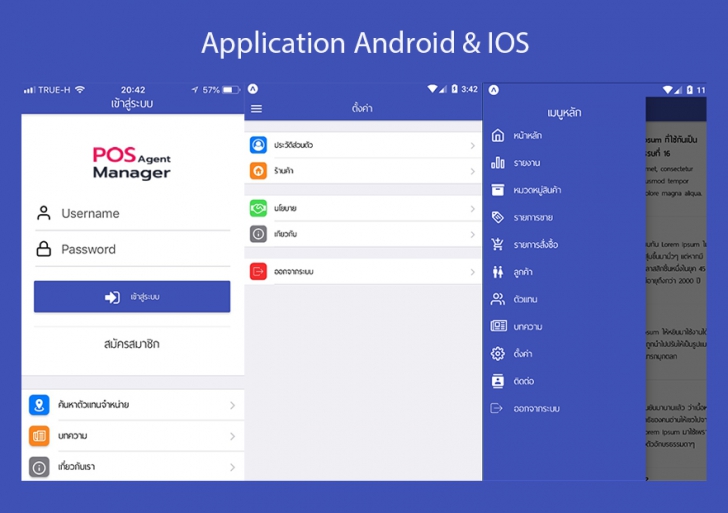Screen dimensions: 728x513
Task: Click ค้นหาตัวแทนจำหน่าย label text
Action: (93, 405)
